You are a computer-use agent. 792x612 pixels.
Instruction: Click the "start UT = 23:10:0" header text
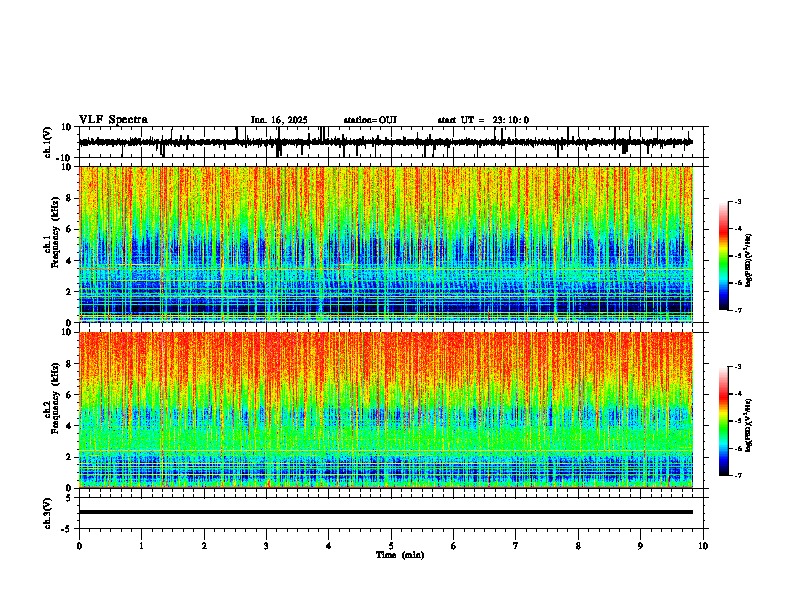coord(483,120)
